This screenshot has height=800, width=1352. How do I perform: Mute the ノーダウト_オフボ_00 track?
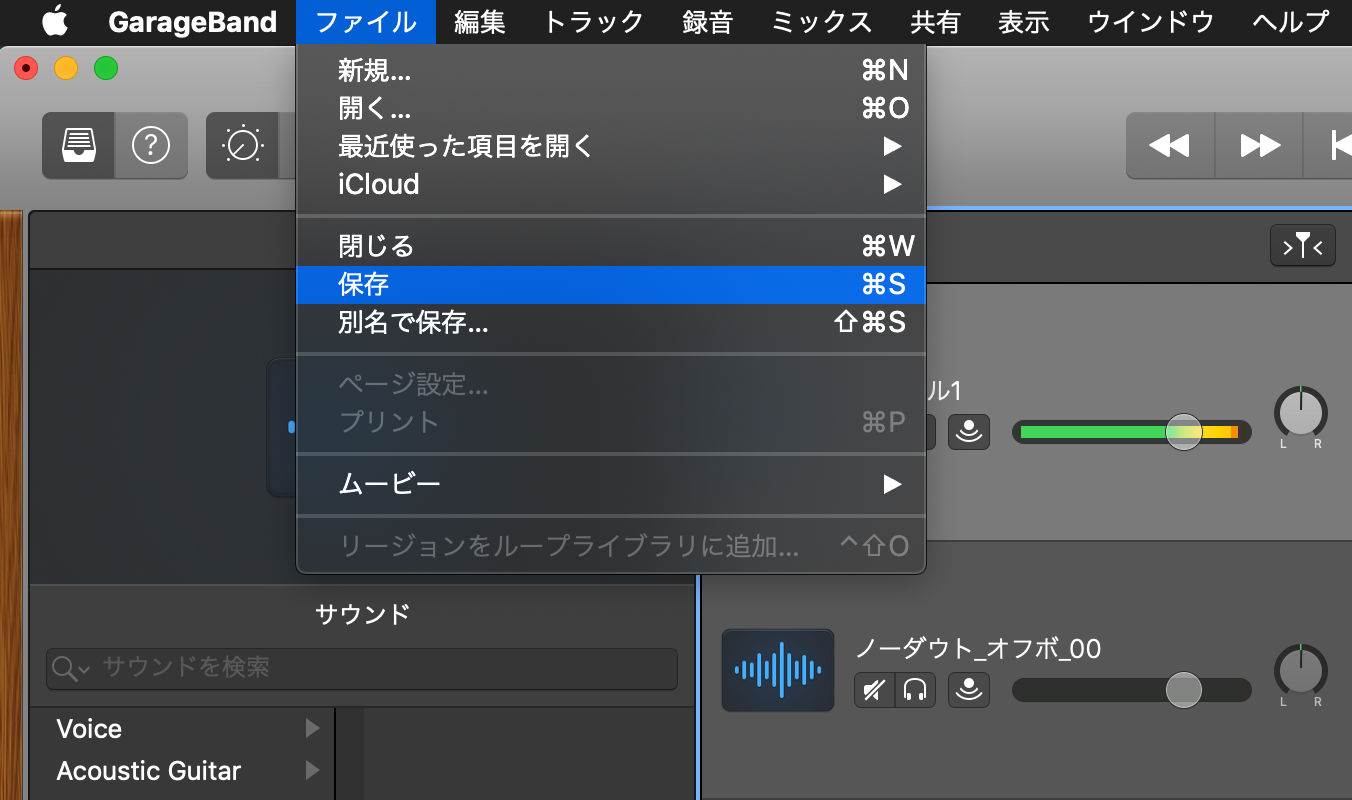pos(874,690)
